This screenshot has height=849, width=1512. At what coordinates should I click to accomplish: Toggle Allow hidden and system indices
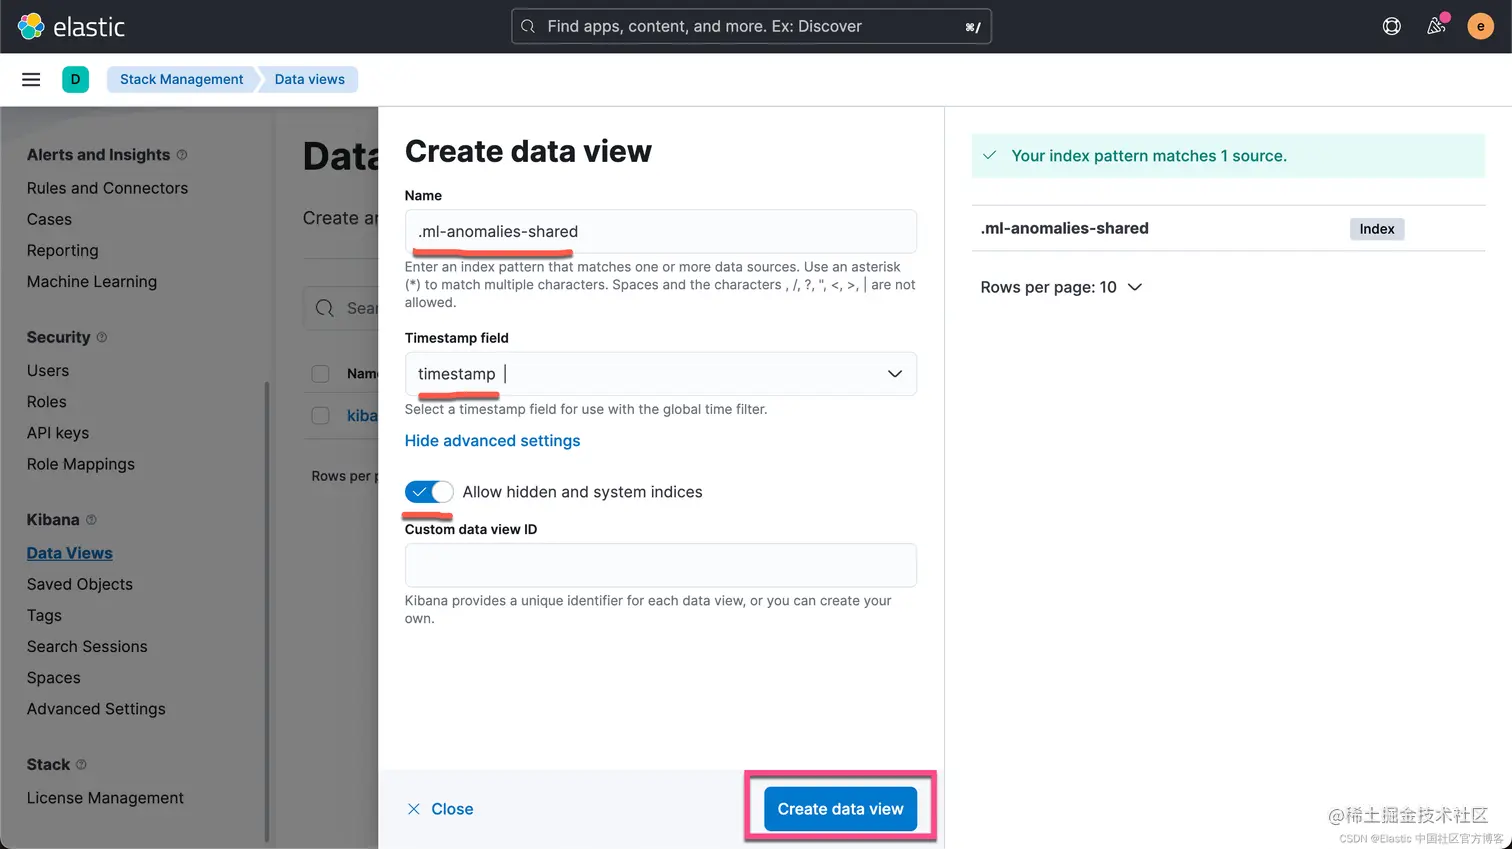(429, 492)
